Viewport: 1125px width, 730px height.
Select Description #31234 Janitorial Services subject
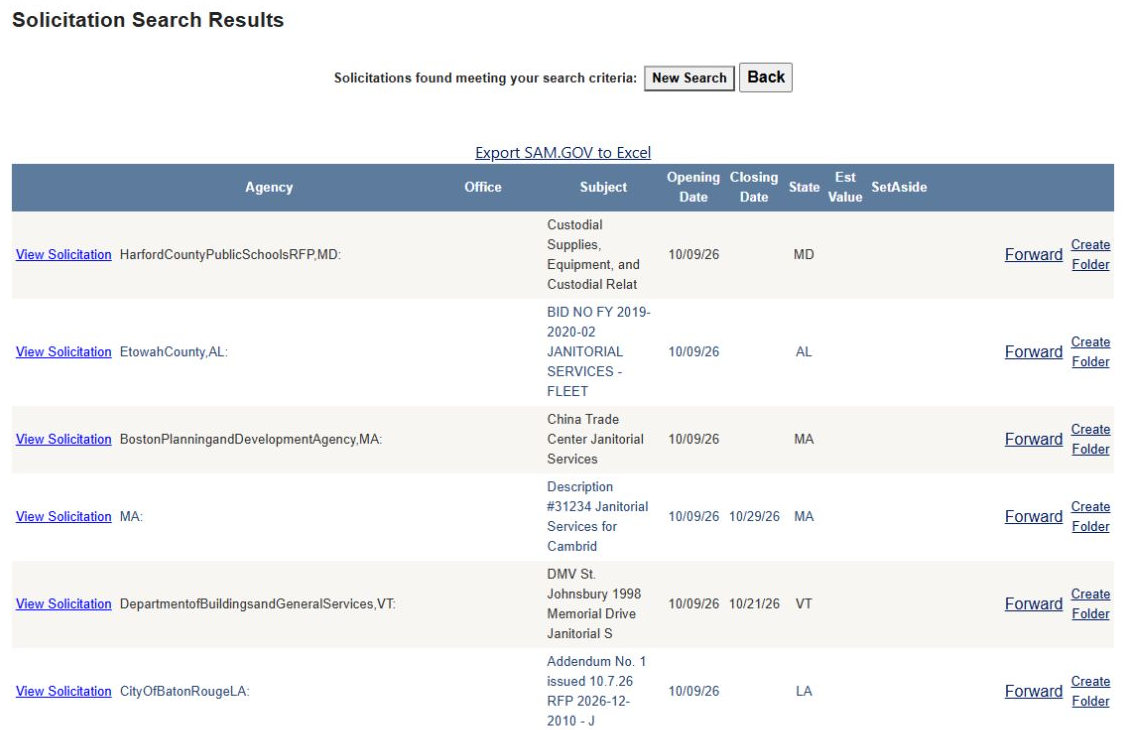[x=598, y=516]
